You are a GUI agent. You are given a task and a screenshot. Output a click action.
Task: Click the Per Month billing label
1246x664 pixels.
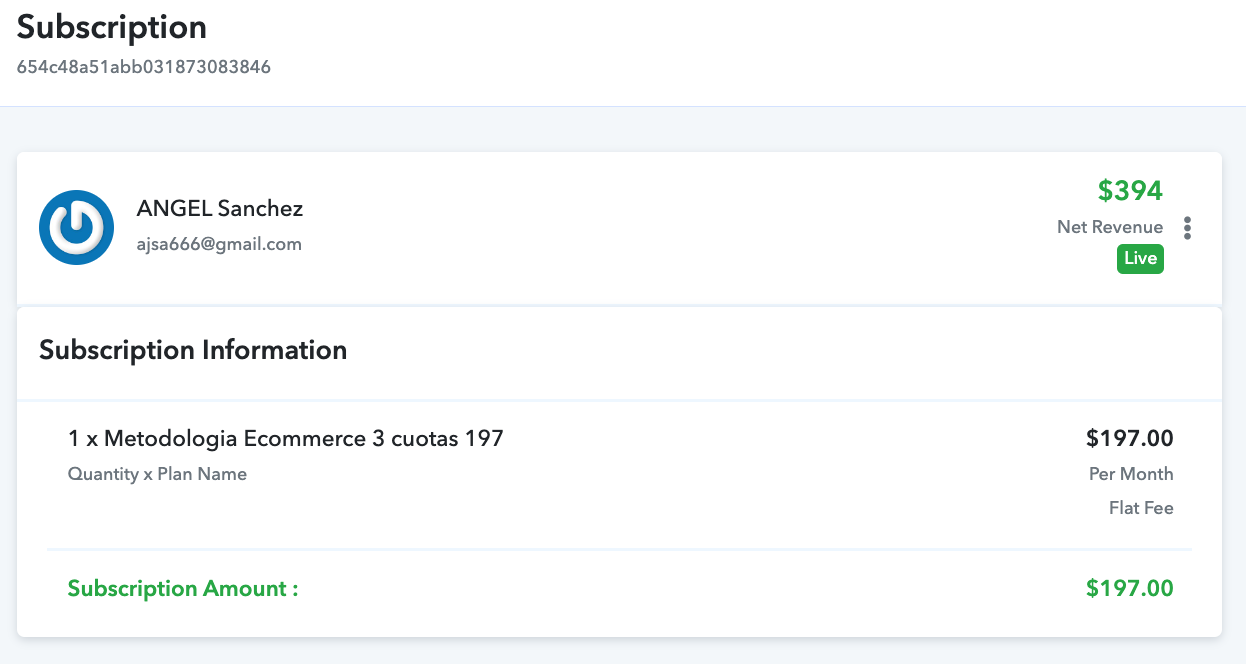pyautogui.click(x=1131, y=474)
